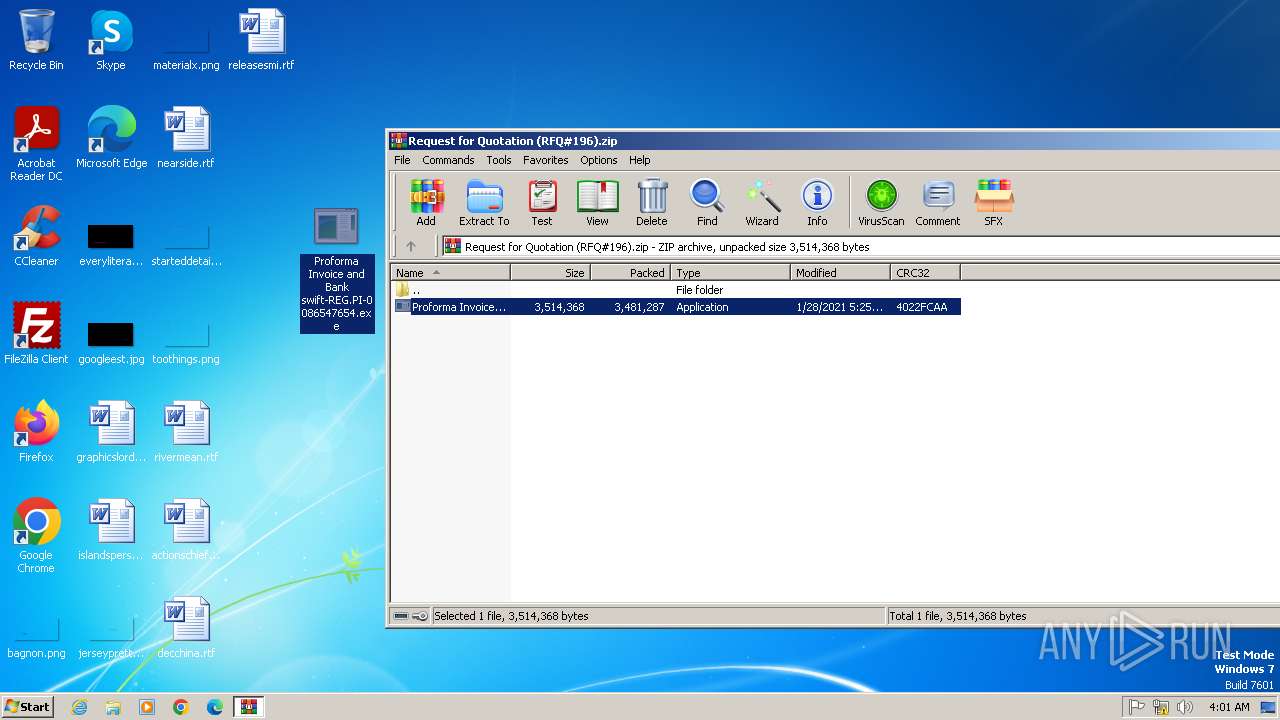Sort files by Size column
The height and width of the screenshot is (720, 1280).
point(551,272)
